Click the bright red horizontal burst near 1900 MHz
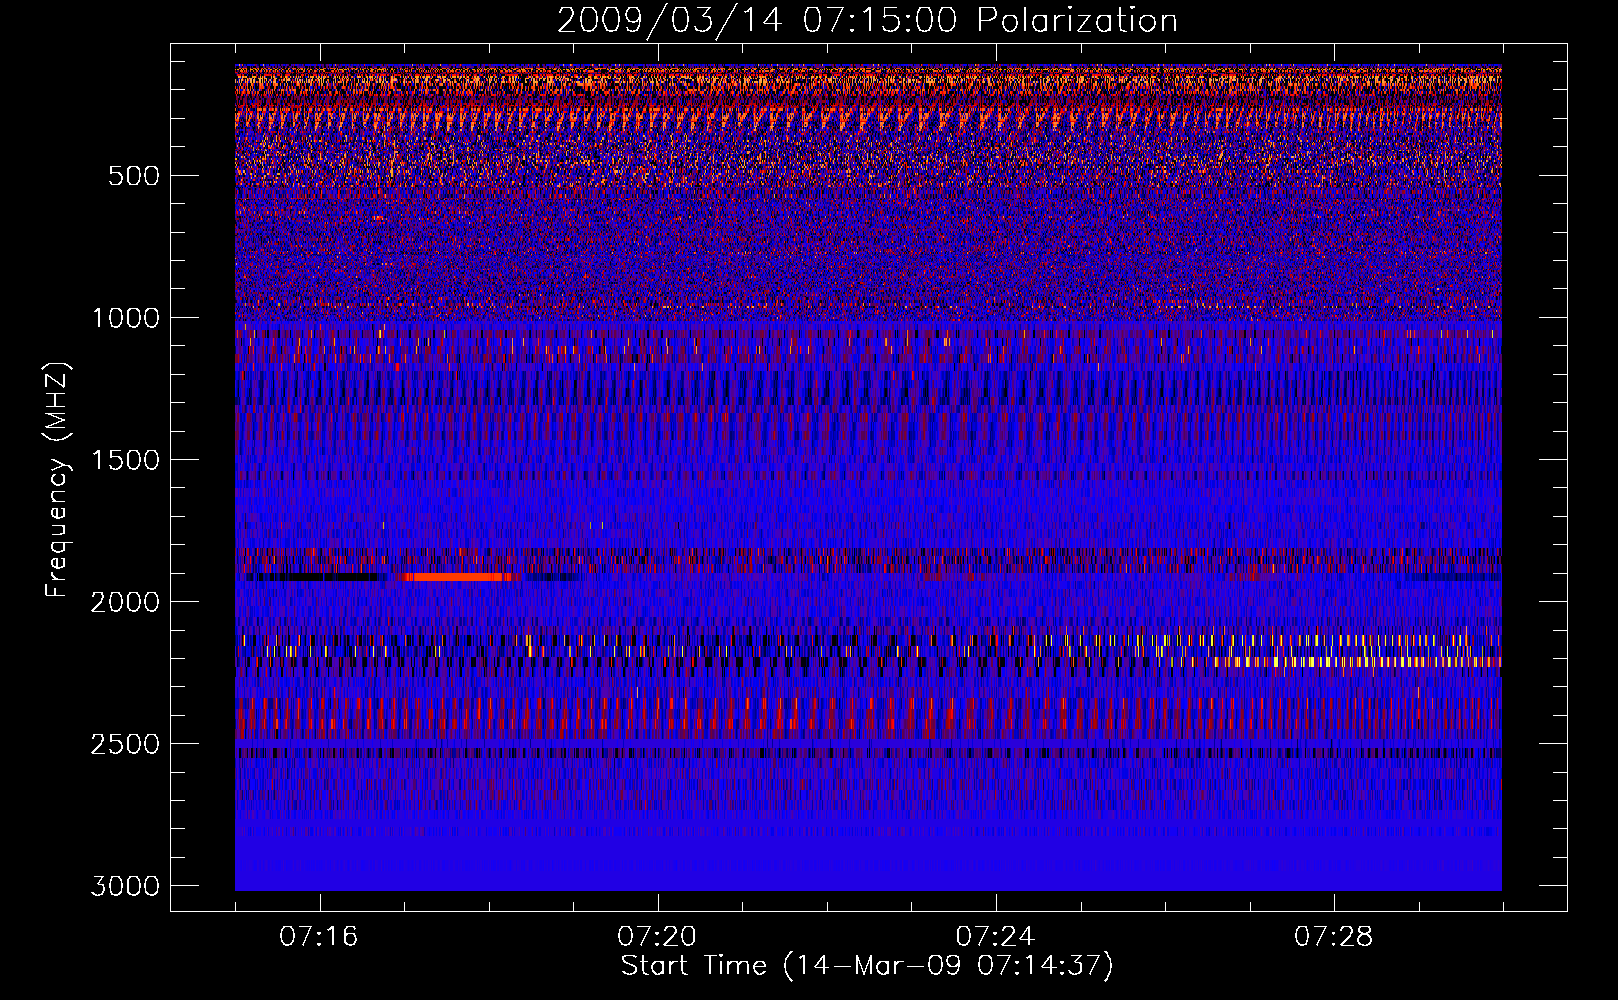 pos(461,577)
